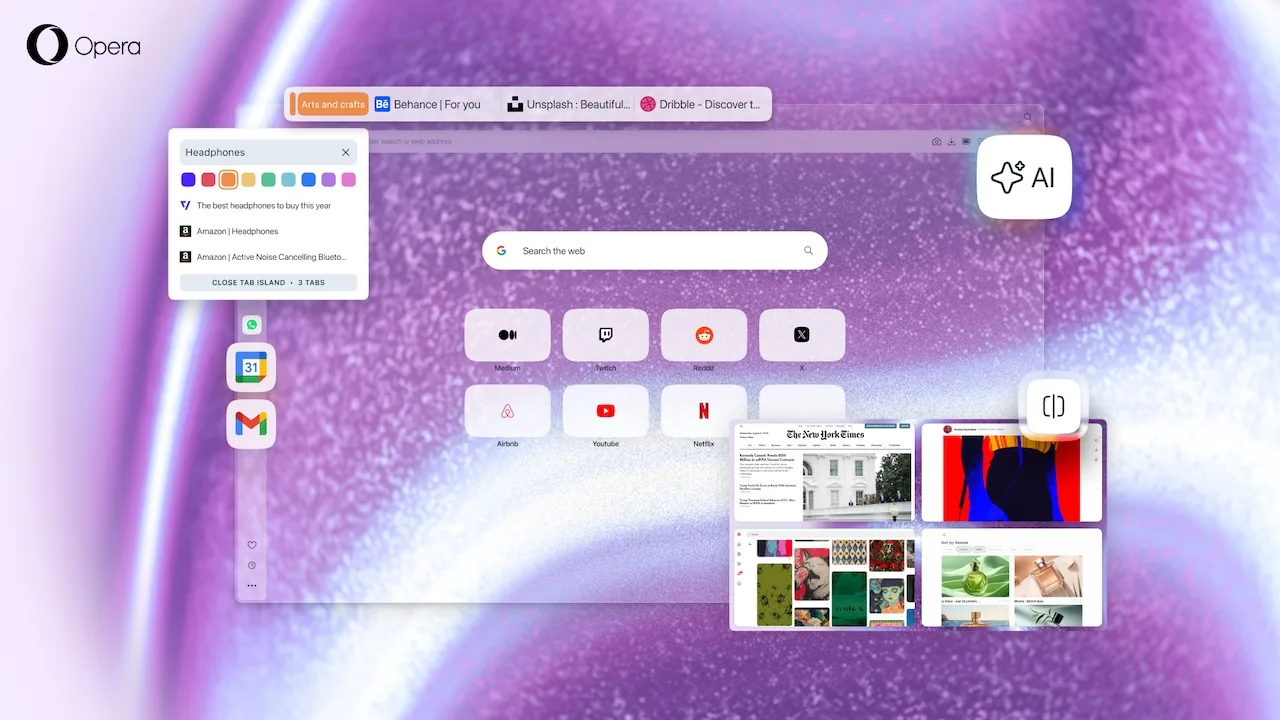
Task: Click inside the Search the web field
Action: 654,250
